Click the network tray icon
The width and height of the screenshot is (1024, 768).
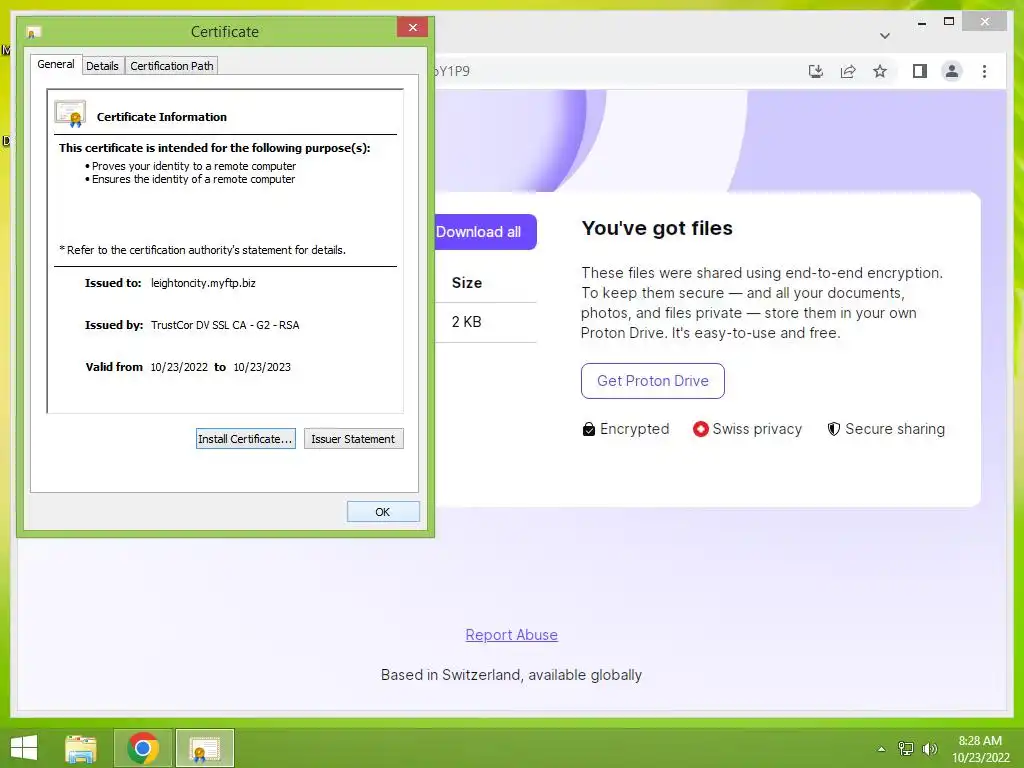tap(906, 749)
